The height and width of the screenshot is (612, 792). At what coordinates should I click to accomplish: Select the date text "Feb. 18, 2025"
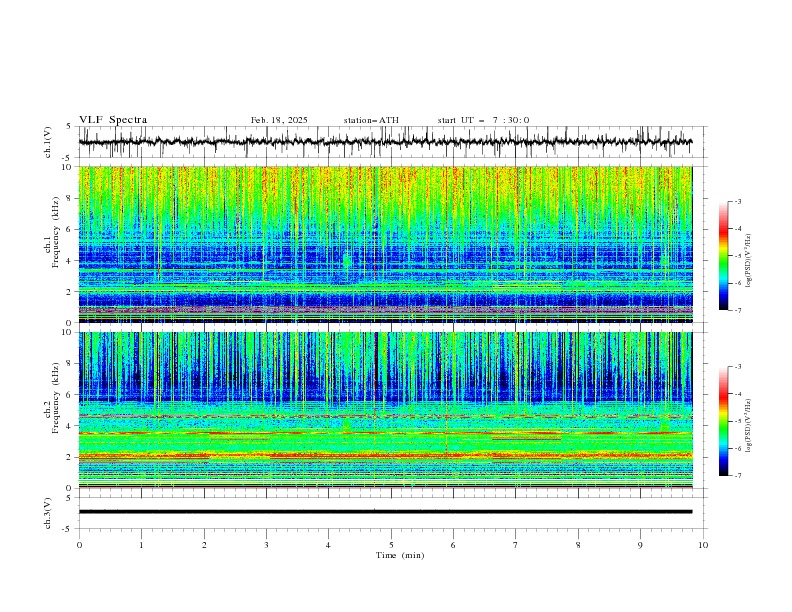[x=279, y=120]
